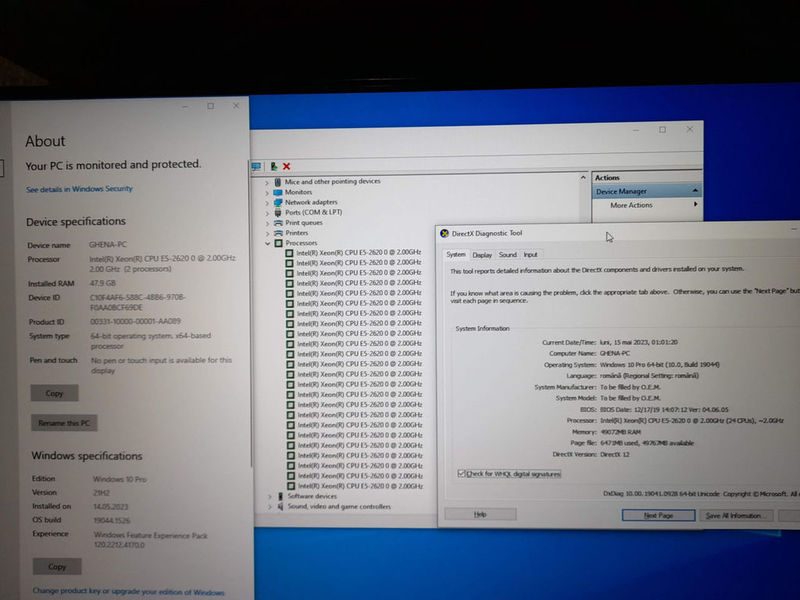
Task: Click the red X uninstall device icon
Action: [287, 166]
